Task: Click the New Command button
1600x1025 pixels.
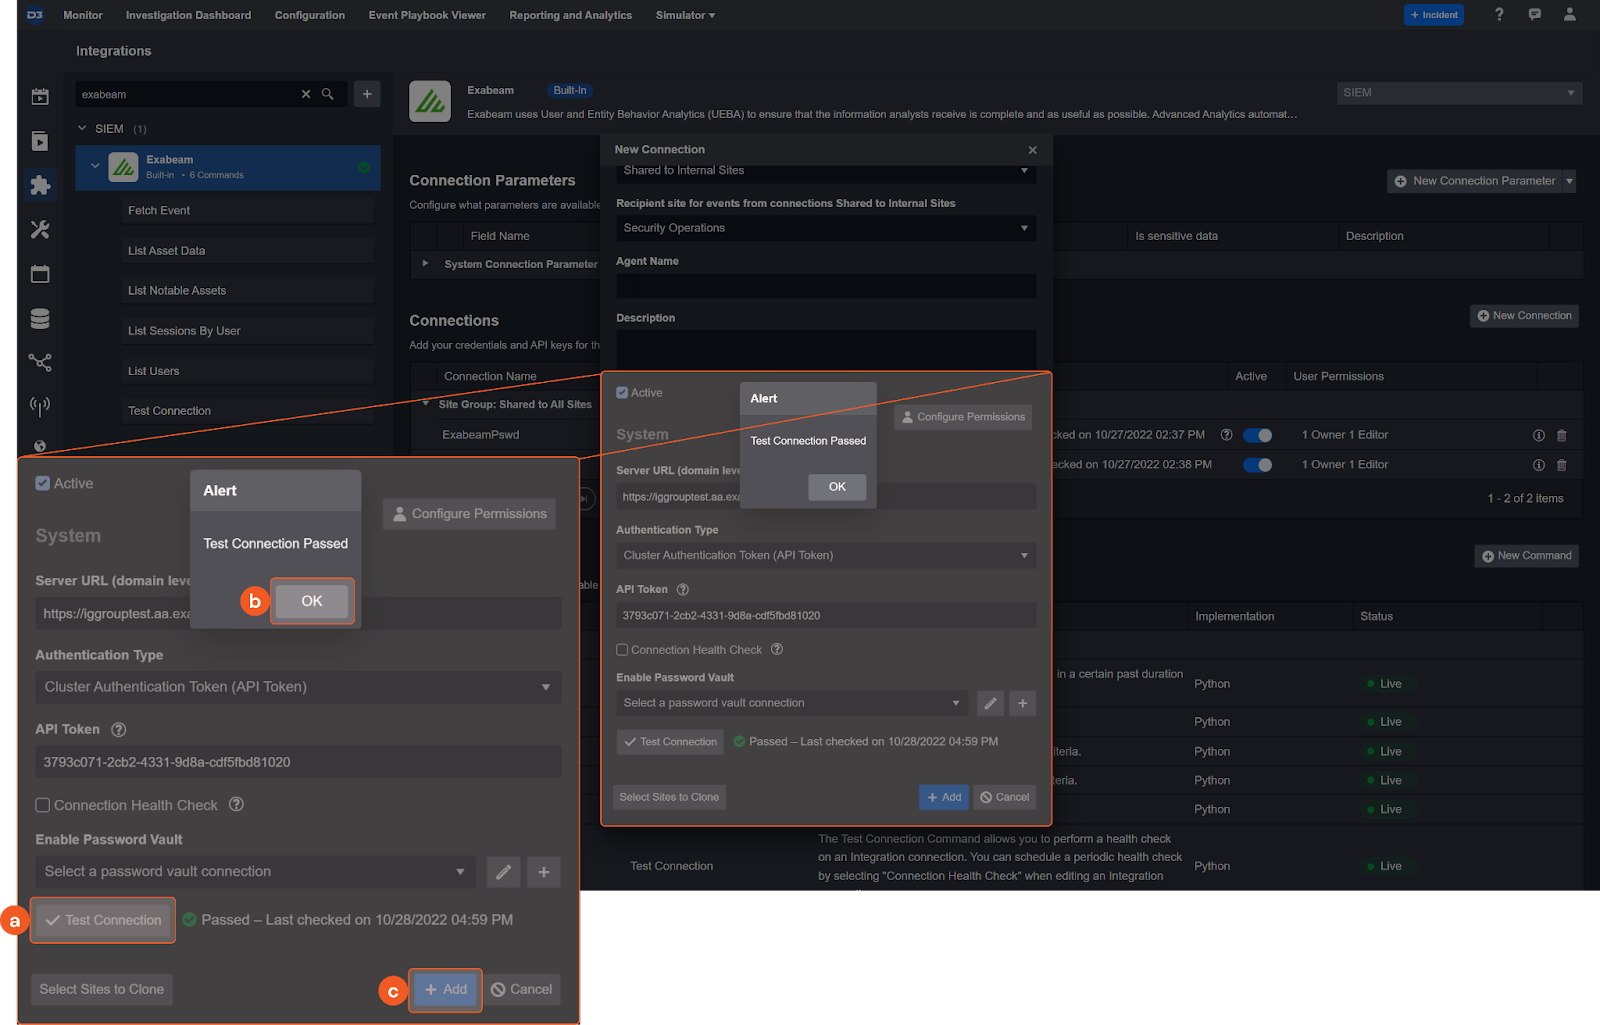Action: click(x=1526, y=556)
